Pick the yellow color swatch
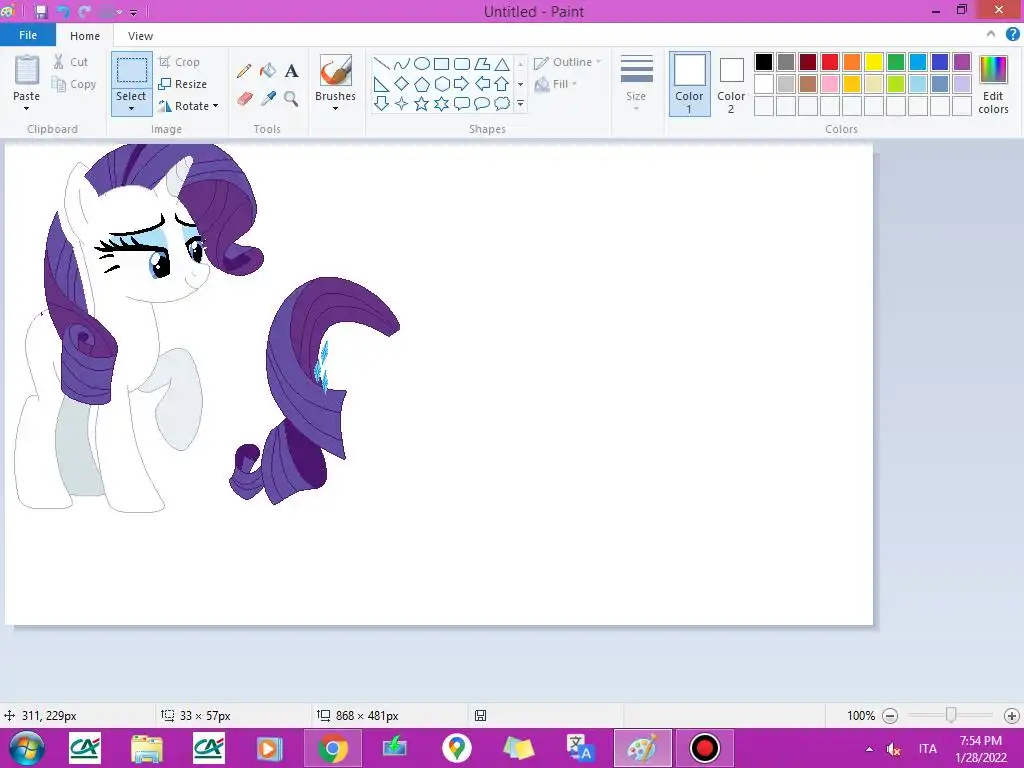Viewport: 1024px width, 768px height. pos(874,62)
